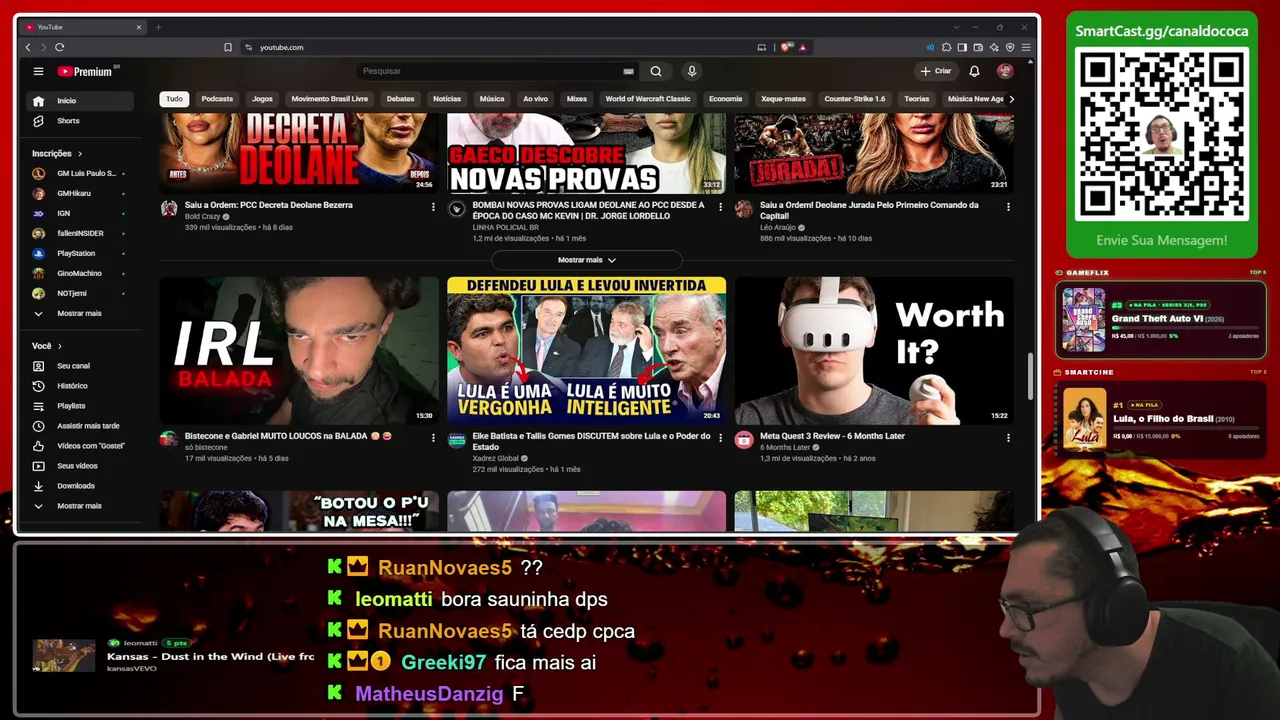Click 'Meta Quest 3 Review - 6 Months Later' title
This screenshot has height=720, width=1280.
click(832, 436)
